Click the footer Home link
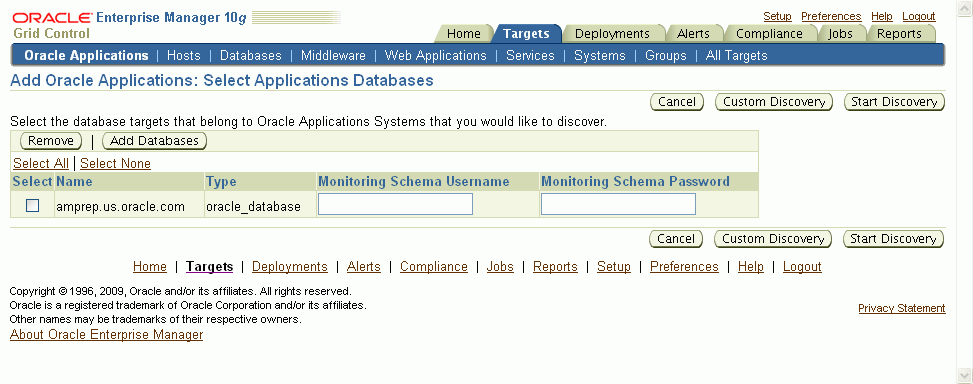Viewport: 973px width, 384px height. point(150,266)
